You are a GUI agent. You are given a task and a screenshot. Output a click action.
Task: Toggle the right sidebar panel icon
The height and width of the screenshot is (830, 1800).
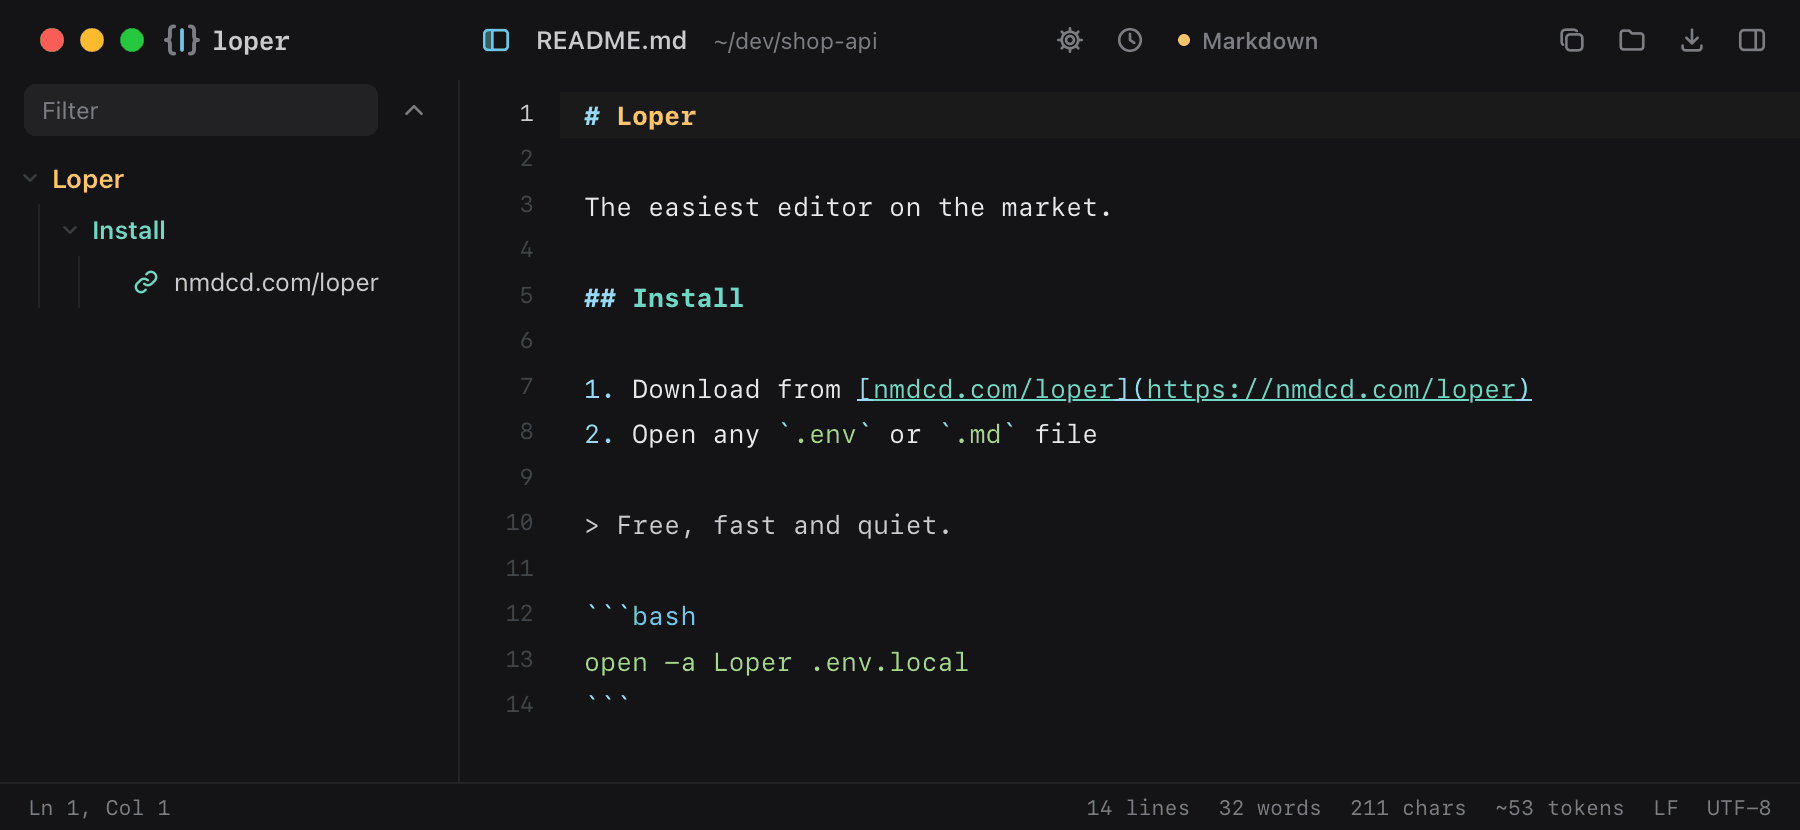(1752, 40)
